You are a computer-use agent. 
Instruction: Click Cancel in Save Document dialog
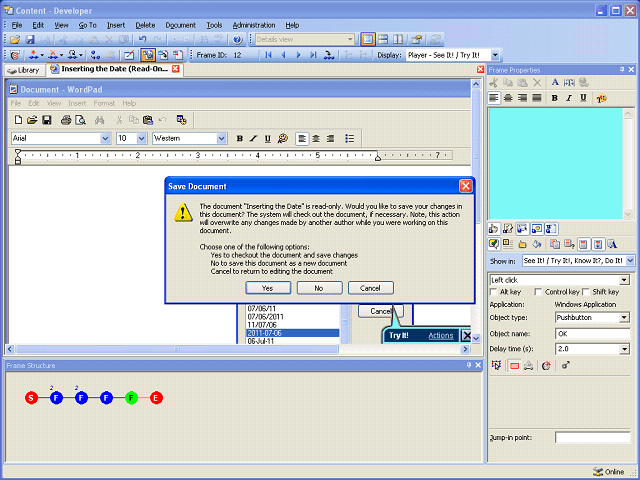point(371,288)
